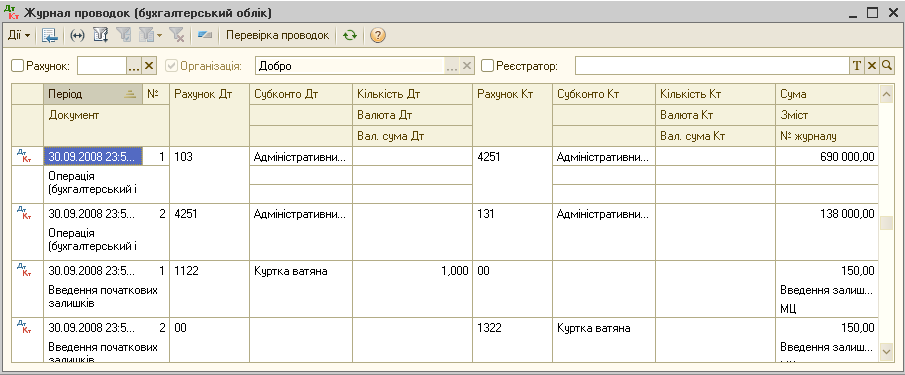Screen dimensions: 905x375
Task: Click the filter by current value icon
Action: [123, 35]
